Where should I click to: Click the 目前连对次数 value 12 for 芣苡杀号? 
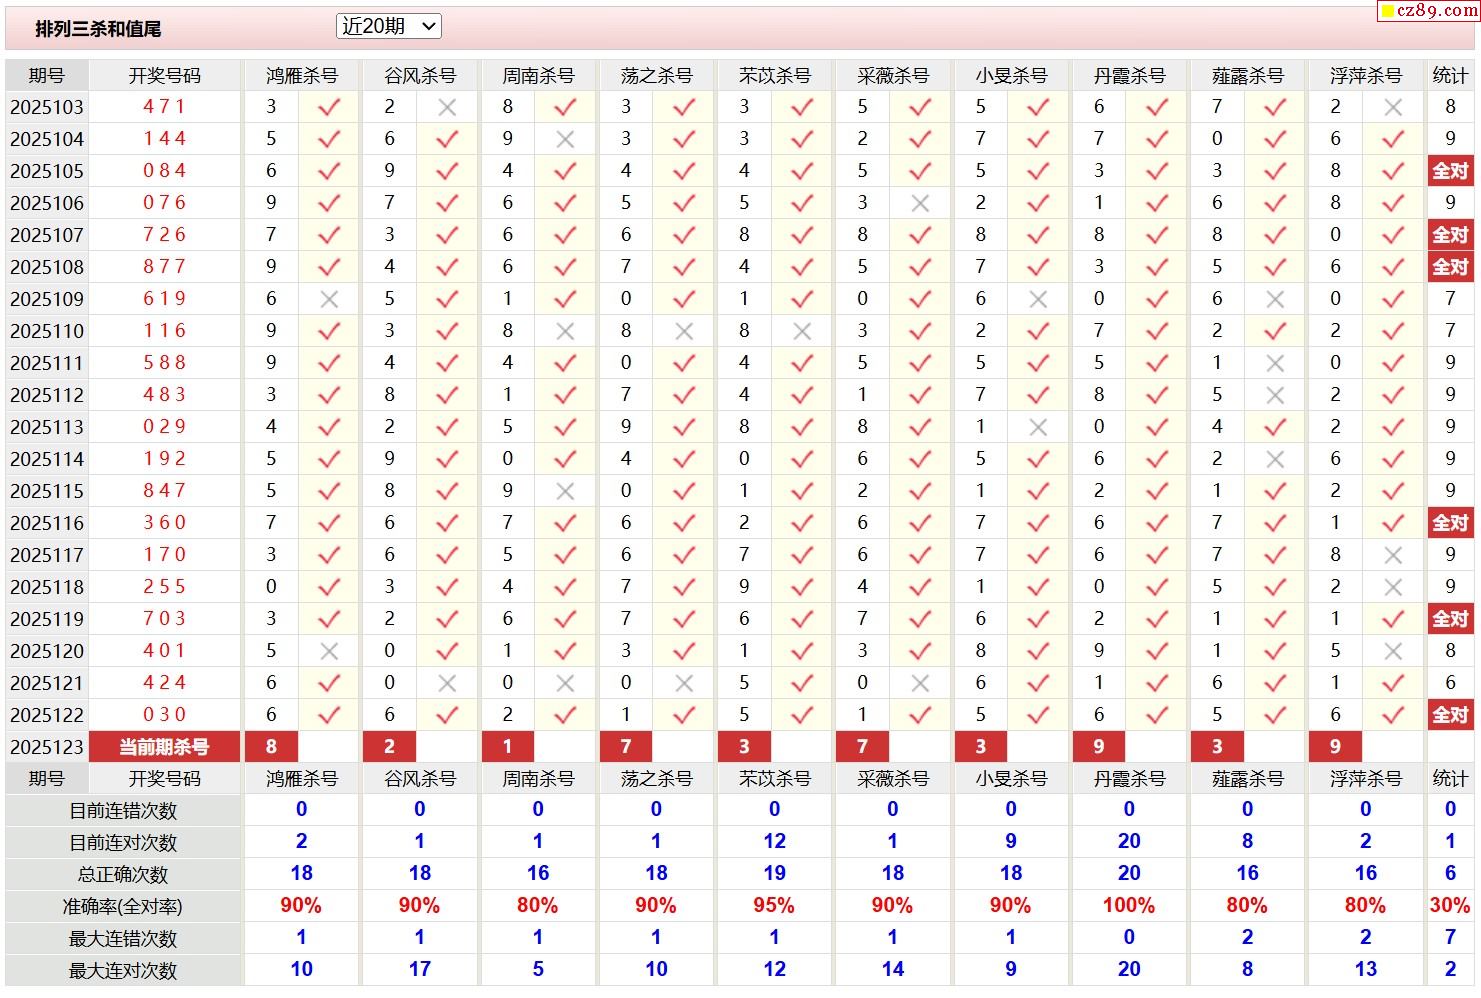[774, 842]
